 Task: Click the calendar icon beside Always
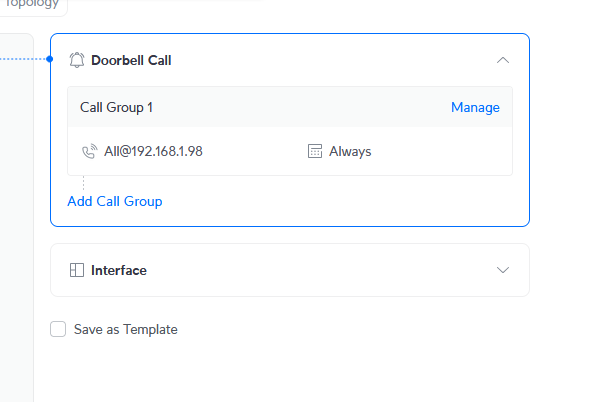(x=315, y=152)
